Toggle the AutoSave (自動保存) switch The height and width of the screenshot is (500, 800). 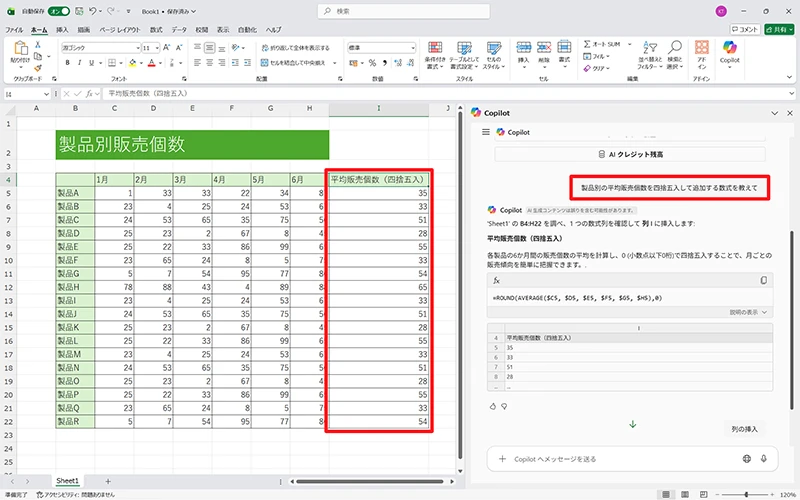click(x=59, y=11)
